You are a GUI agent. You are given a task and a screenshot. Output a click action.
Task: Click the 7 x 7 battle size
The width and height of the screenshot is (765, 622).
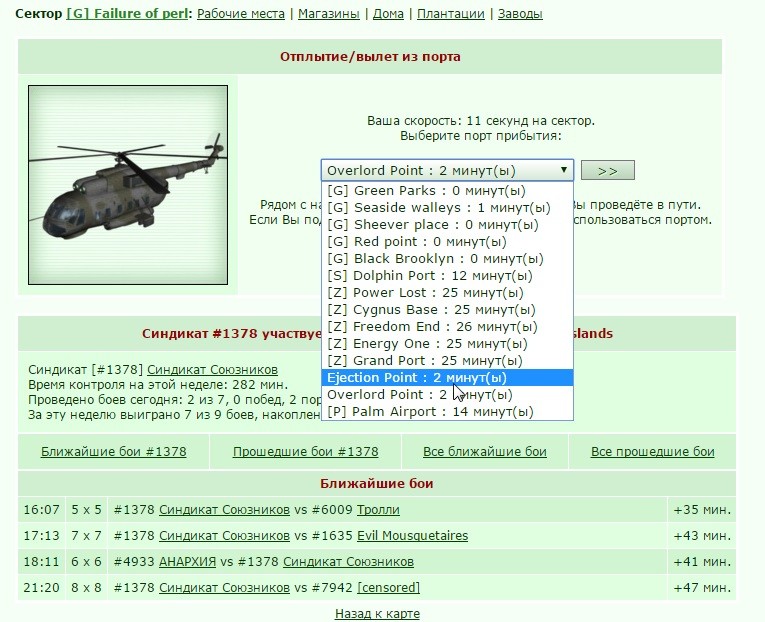(86, 536)
